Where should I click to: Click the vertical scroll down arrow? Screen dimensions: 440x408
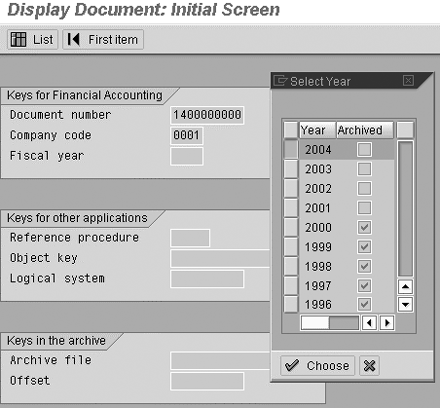tap(405, 304)
